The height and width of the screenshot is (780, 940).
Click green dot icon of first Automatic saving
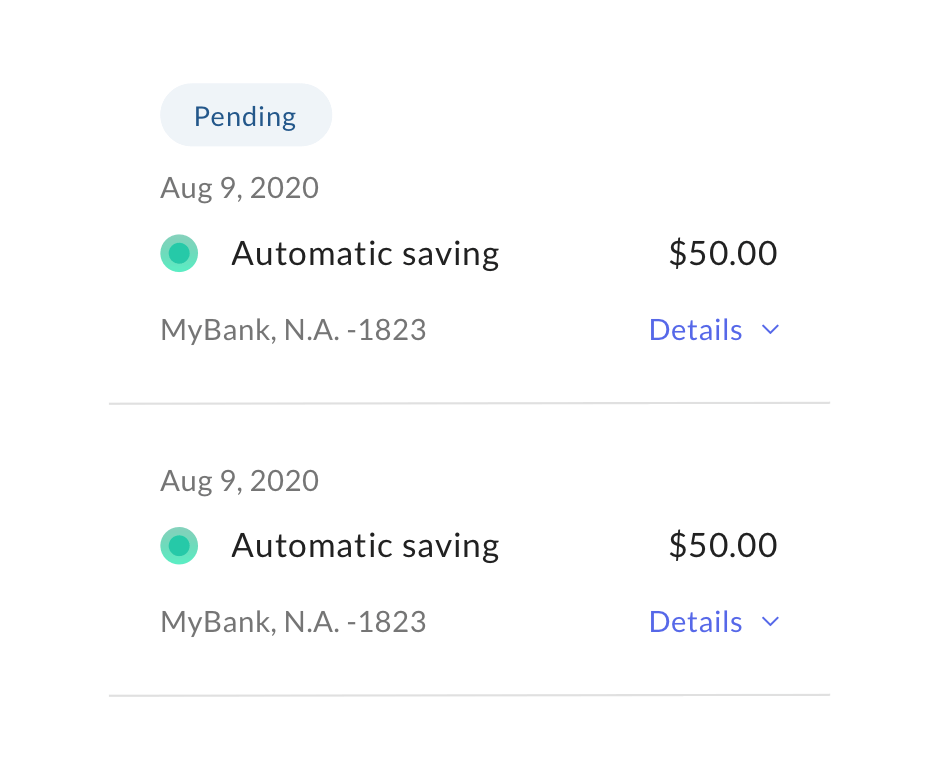pos(179,253)
